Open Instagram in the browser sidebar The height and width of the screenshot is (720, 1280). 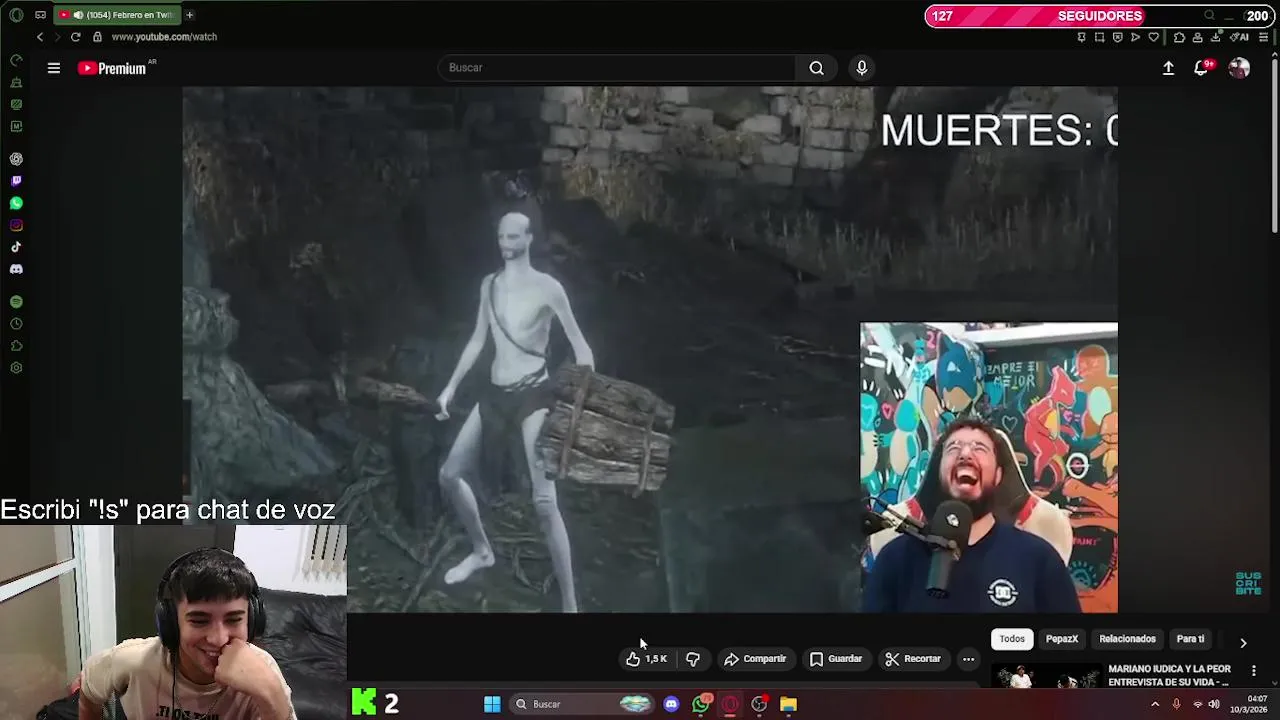pyautogui.click(x=16, y=225)
